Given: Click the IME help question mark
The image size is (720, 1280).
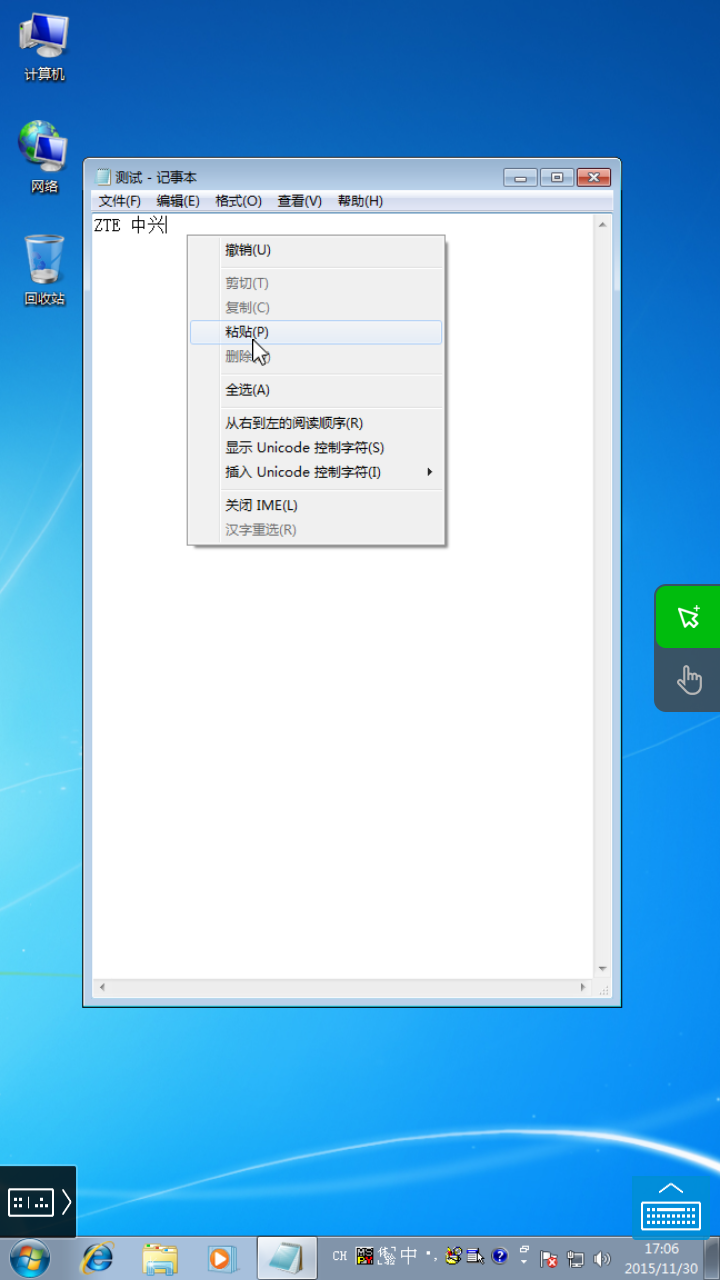Looking at the screenshot, I should (x=499, y=1256).
